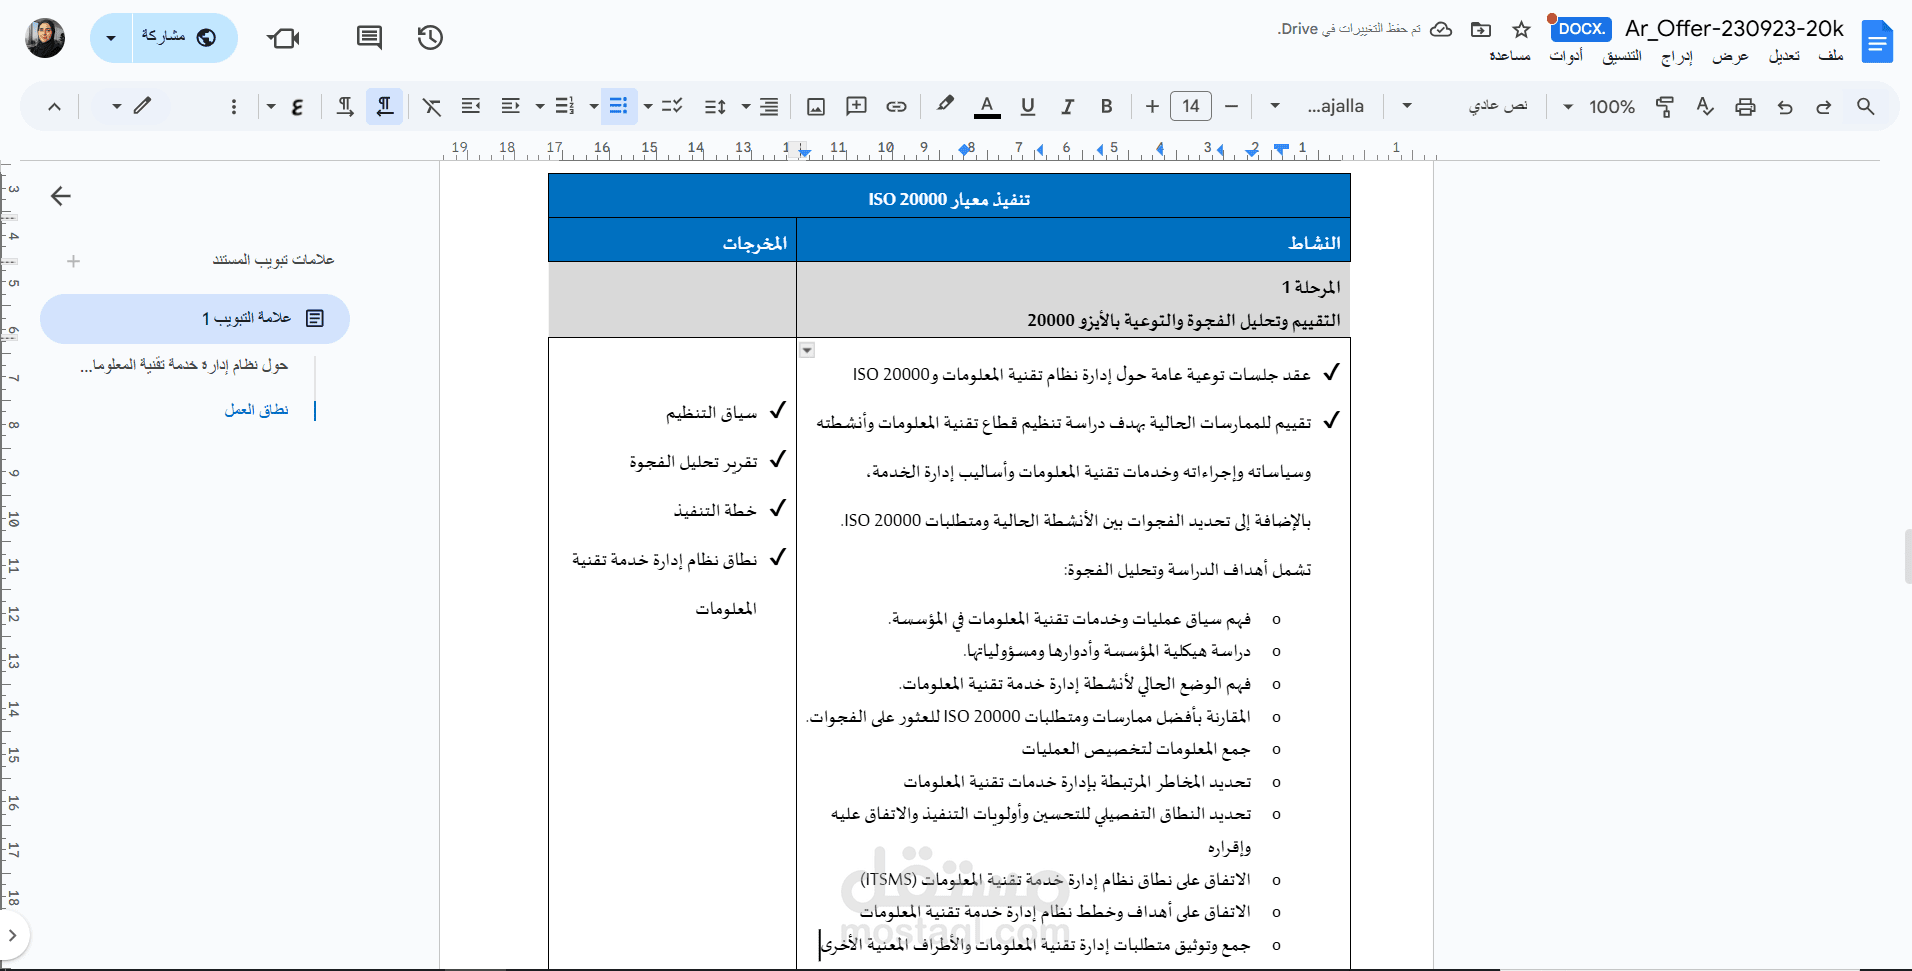Start a Meet call from camera icon
1912x971 pixels.
click(284, 38)
